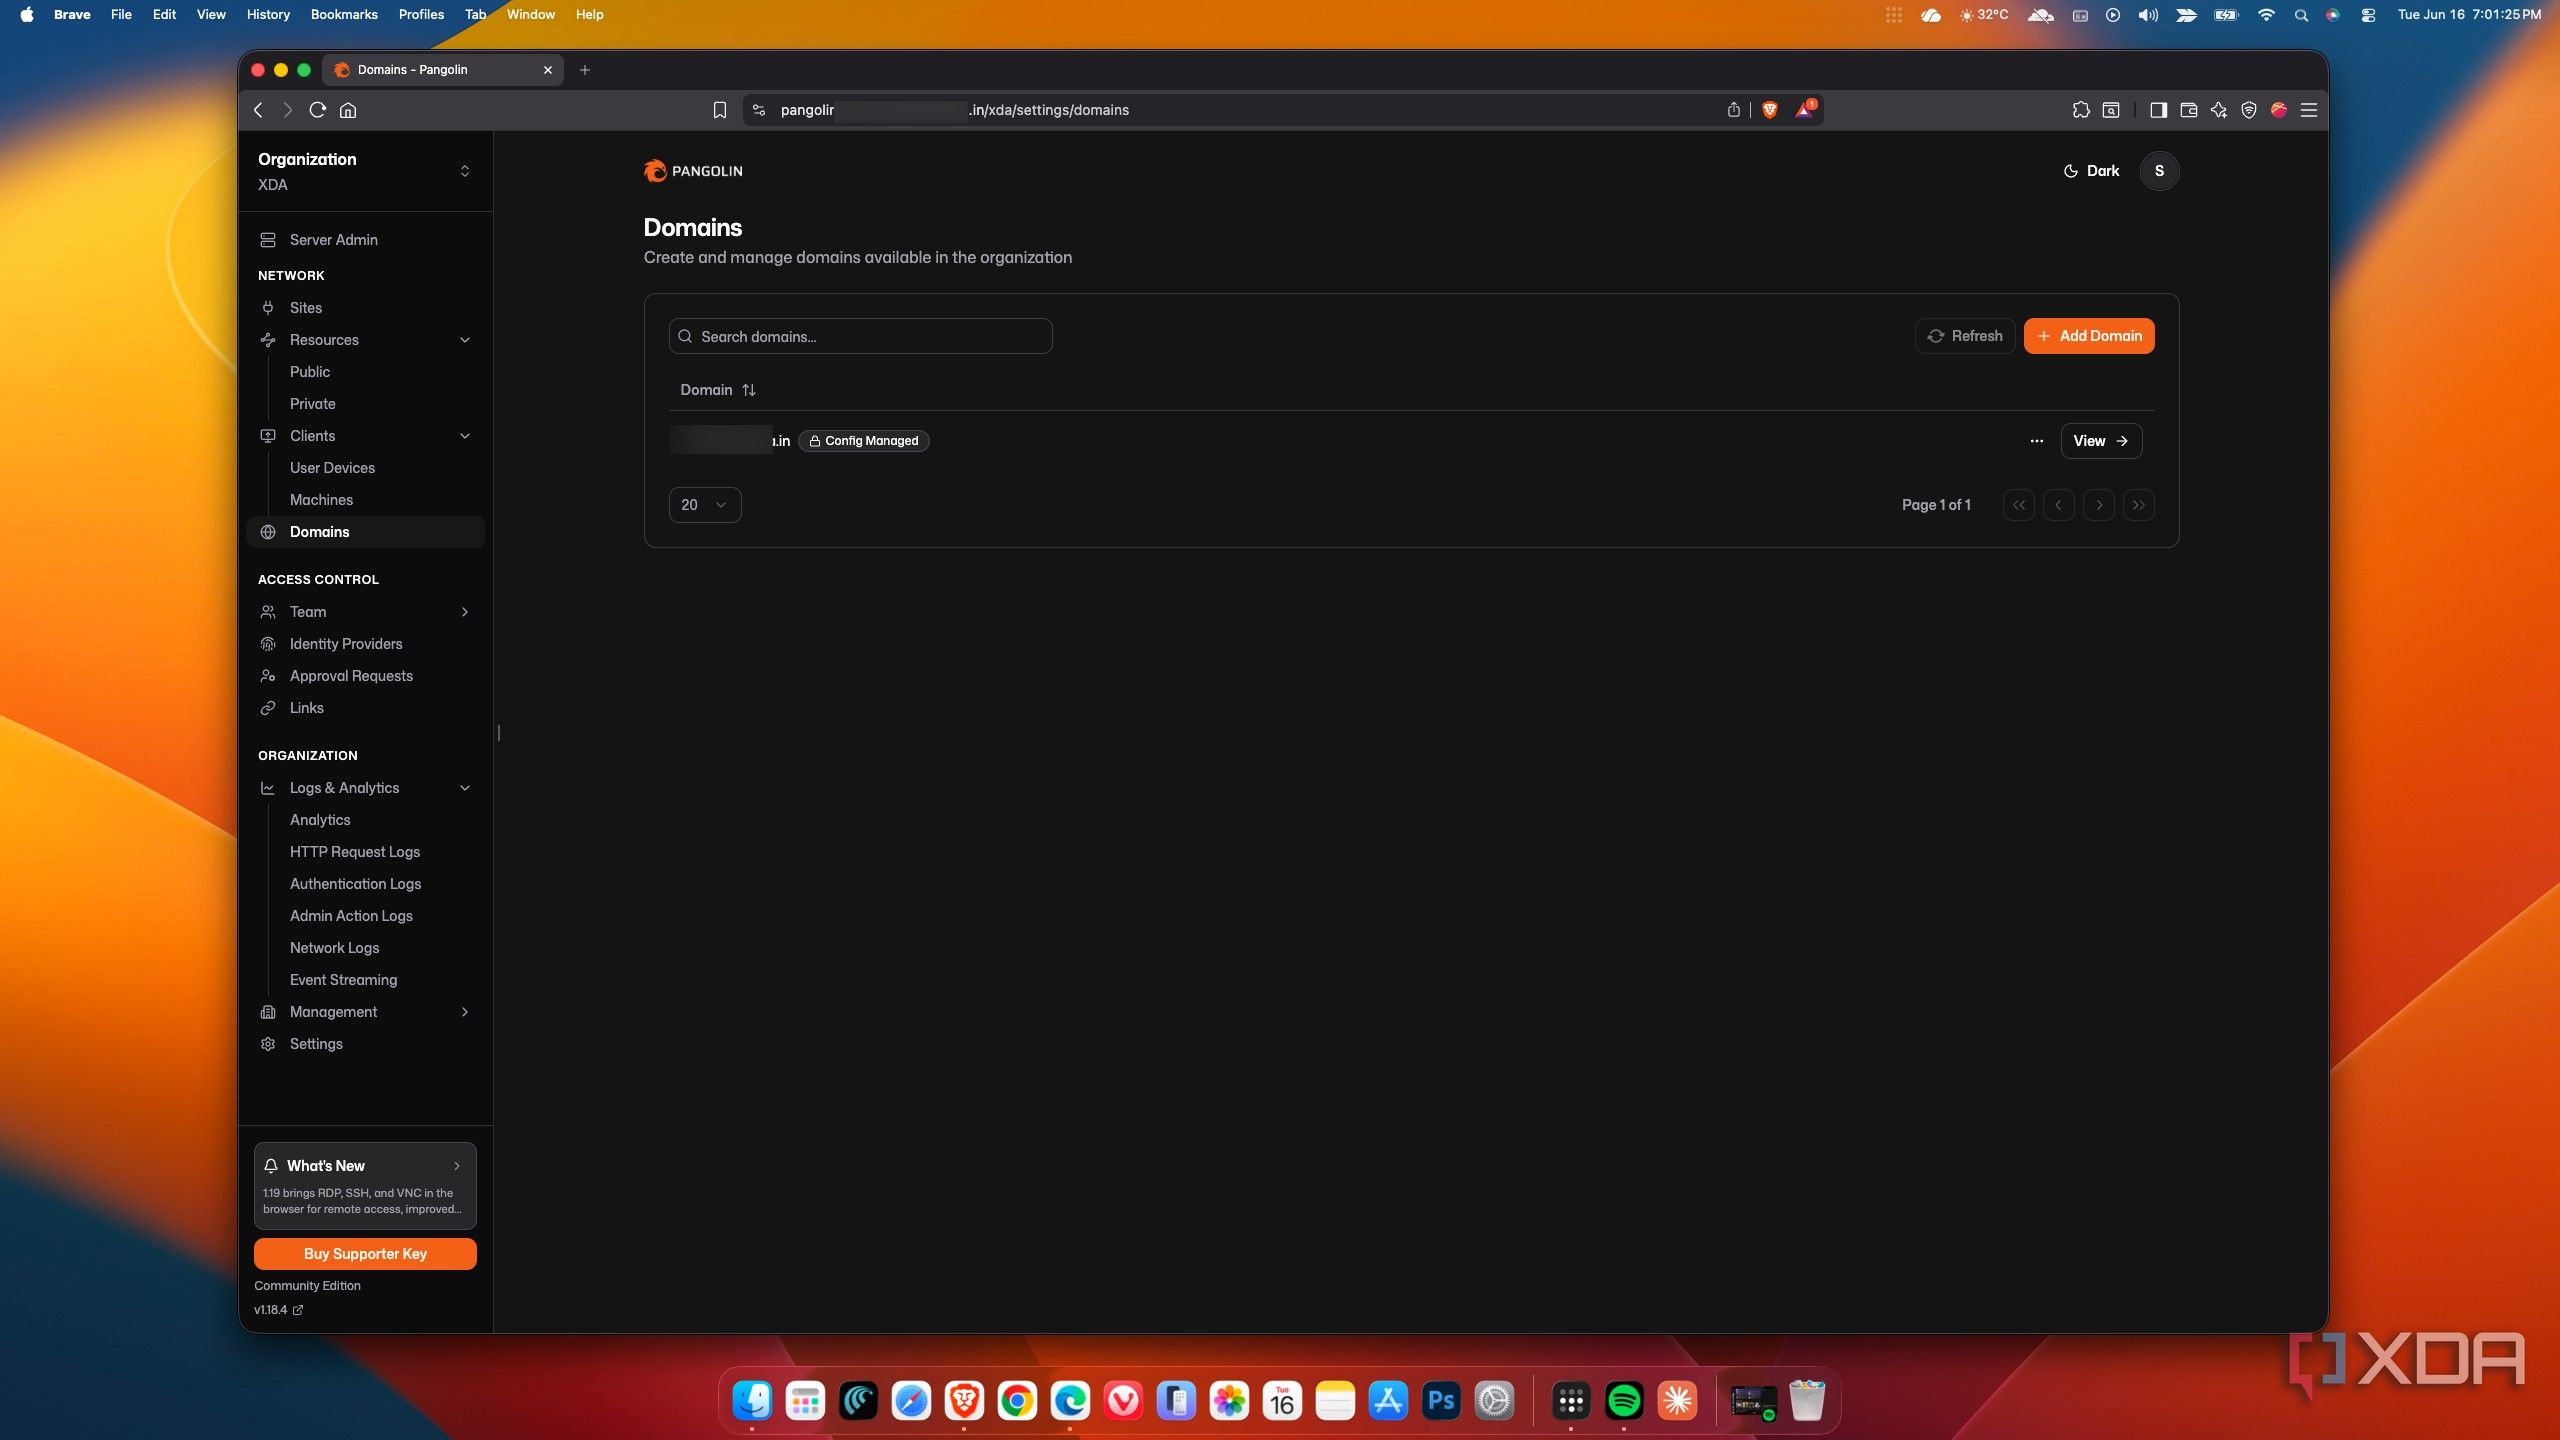Click the Refresh button
Screen dimensions: 2560x1440
coord(1965,336)
